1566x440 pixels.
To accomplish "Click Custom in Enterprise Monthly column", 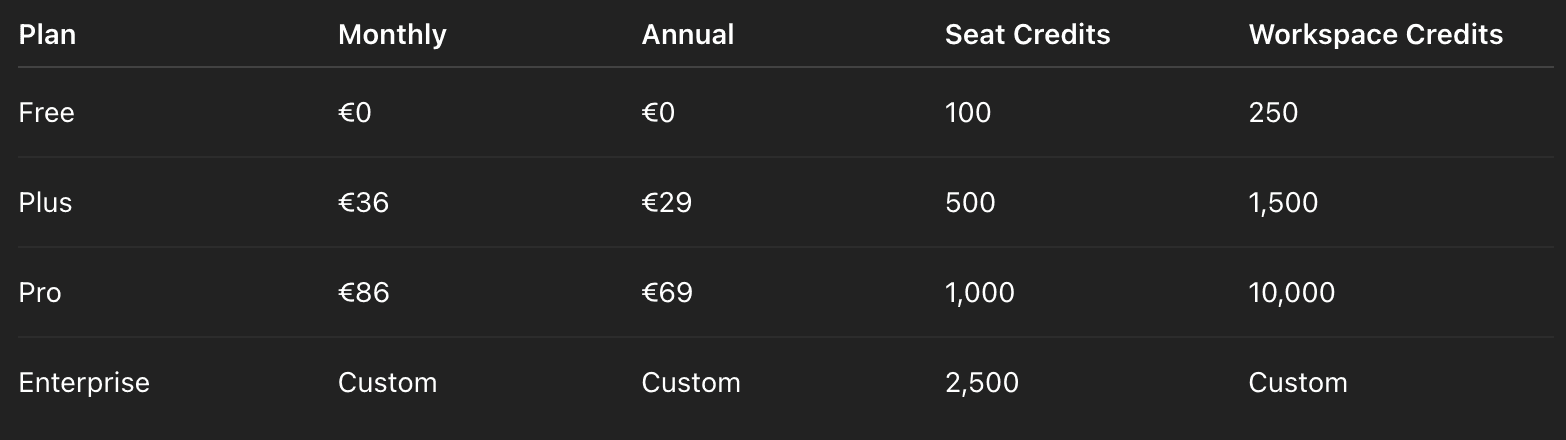I will (388, 382).
